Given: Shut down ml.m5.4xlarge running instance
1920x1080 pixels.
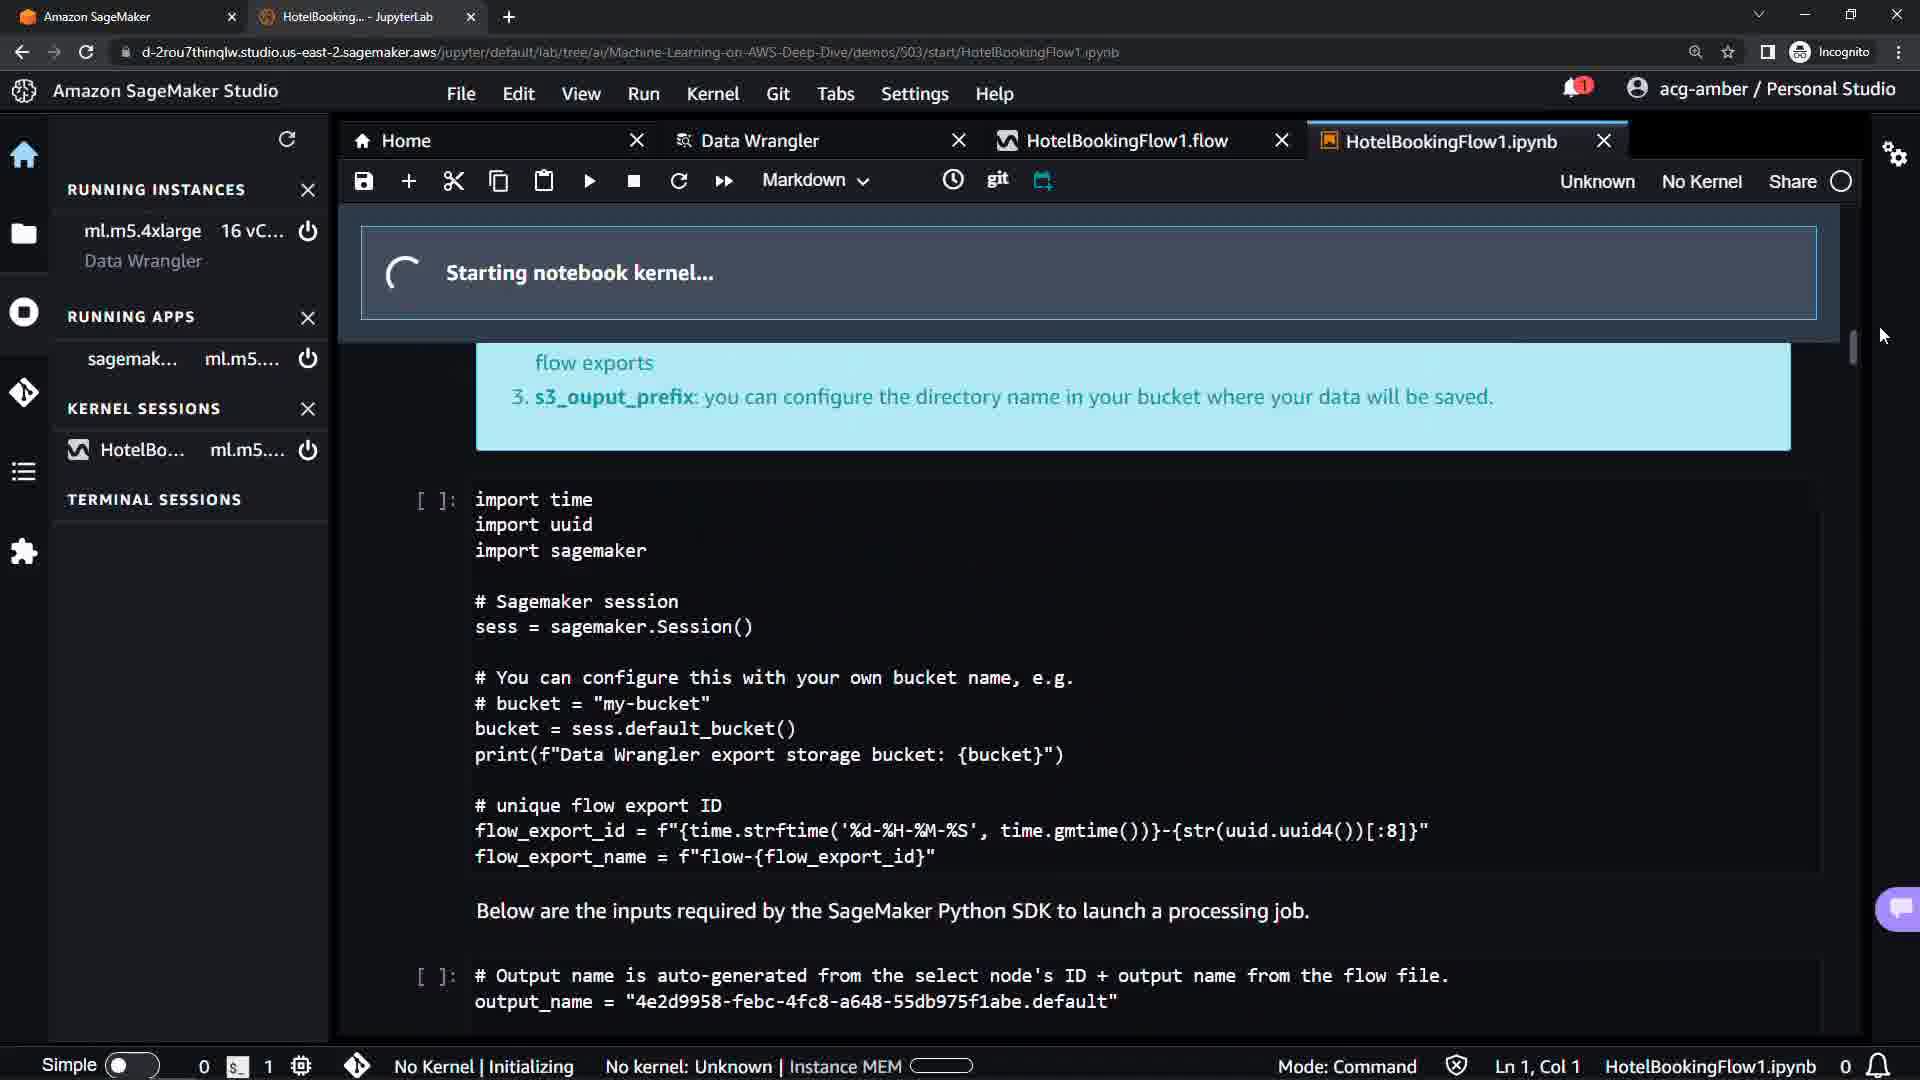Looking at the screenshot, I should click(x=308, y=231).
